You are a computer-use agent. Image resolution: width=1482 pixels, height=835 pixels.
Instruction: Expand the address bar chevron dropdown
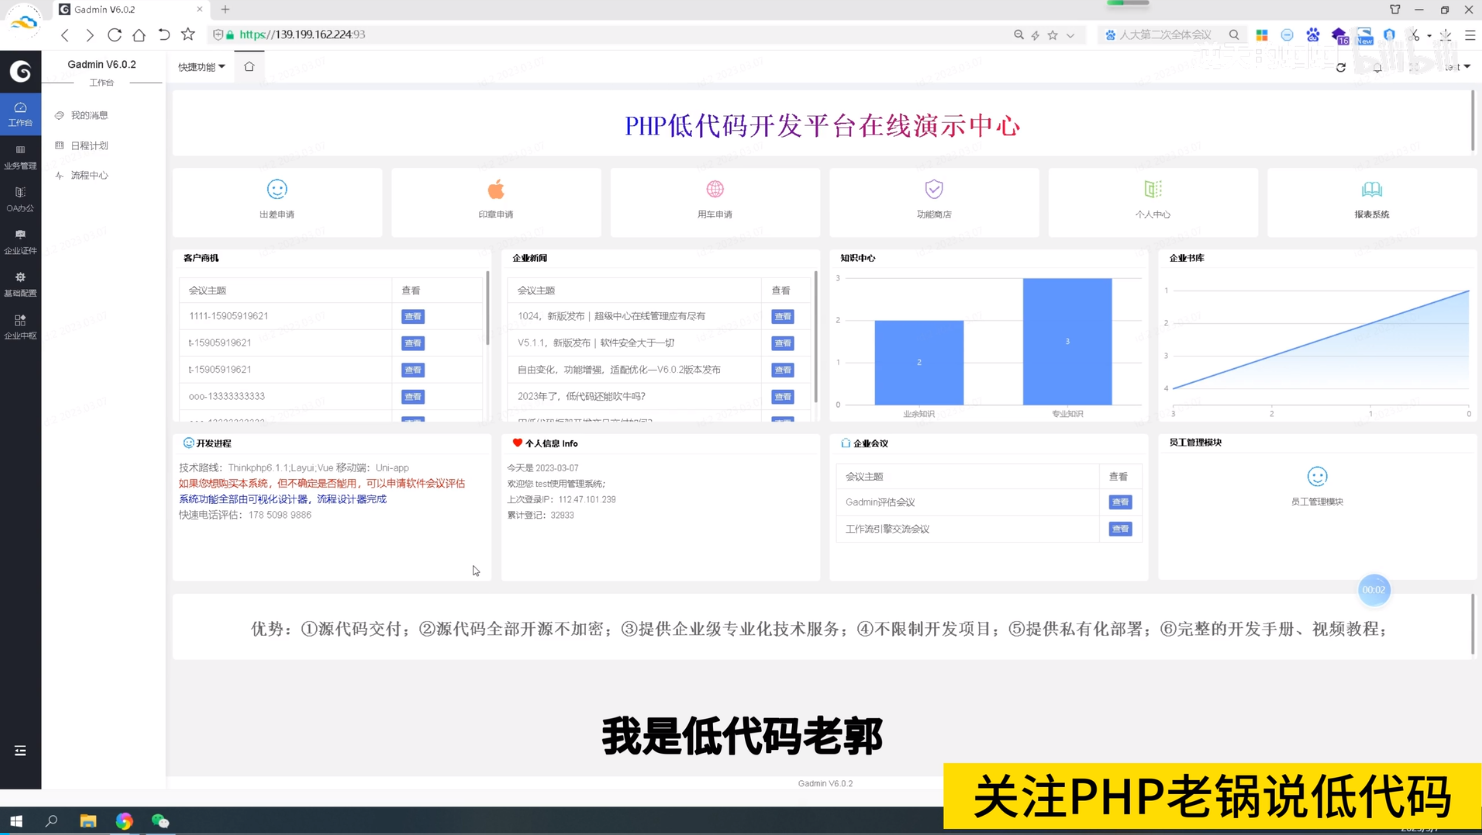click(1071, 35)
